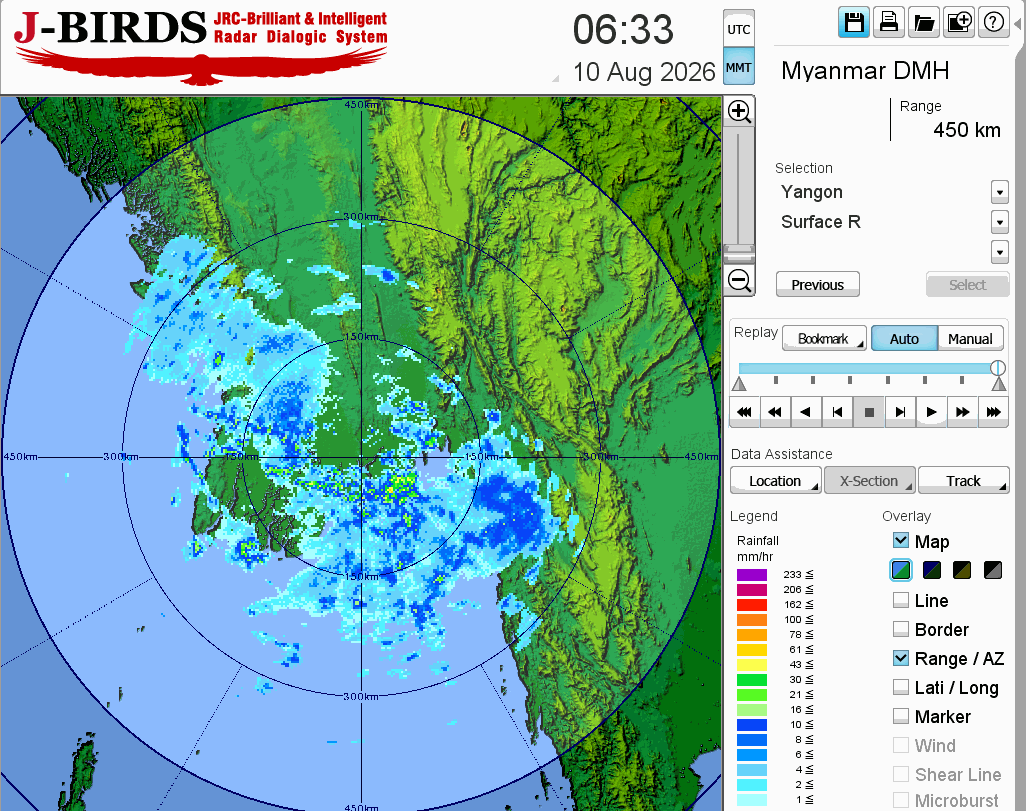This screenshot has height=811, width=1030.
Task: Open the Track data assistance menu
Action: (x=964, y=481)
